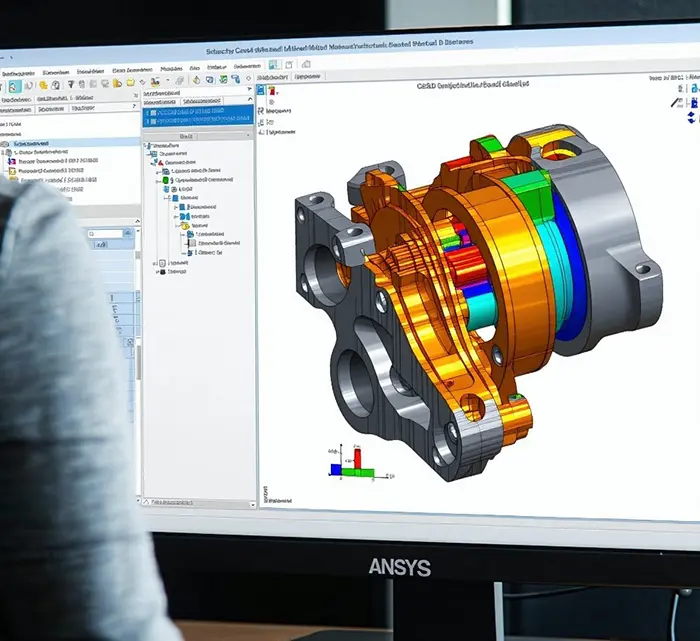Click the blue double-arrow icon at viewport right edge
The height and width of the screenshot is (641, 700).
tap(691, 118)
